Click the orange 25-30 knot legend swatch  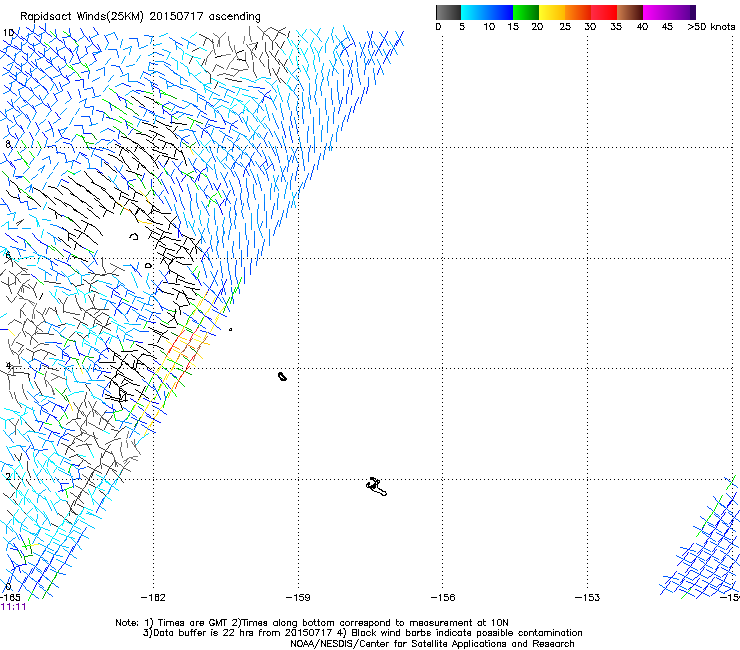click(x=578, y=12)
